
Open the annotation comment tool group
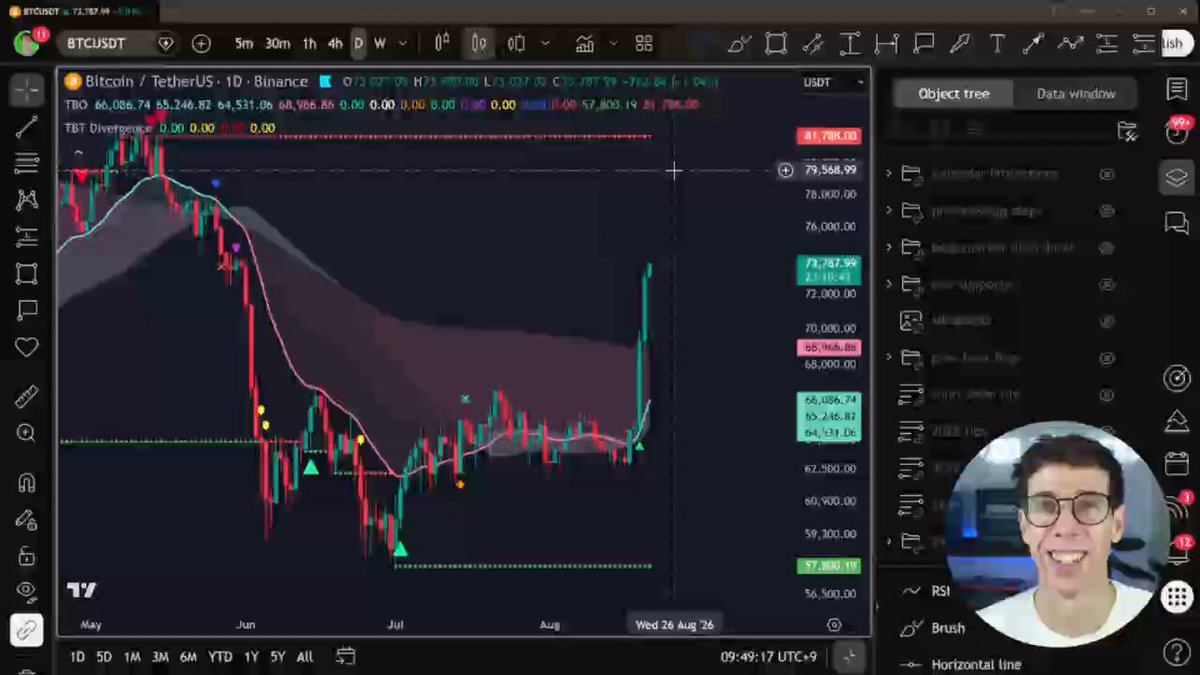[x=26, y=311]
